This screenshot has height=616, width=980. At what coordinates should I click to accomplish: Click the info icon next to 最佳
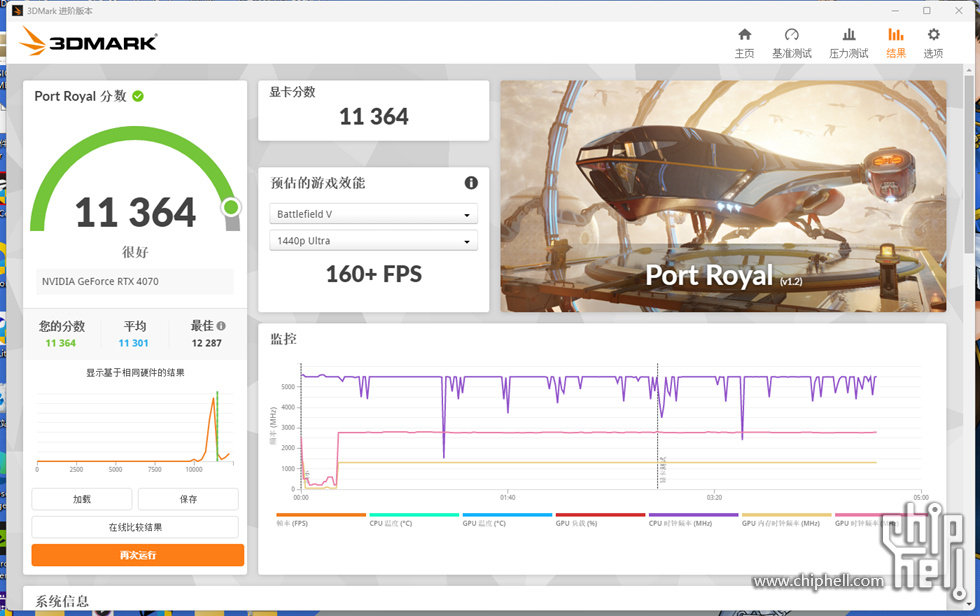(x=221, y=325)
